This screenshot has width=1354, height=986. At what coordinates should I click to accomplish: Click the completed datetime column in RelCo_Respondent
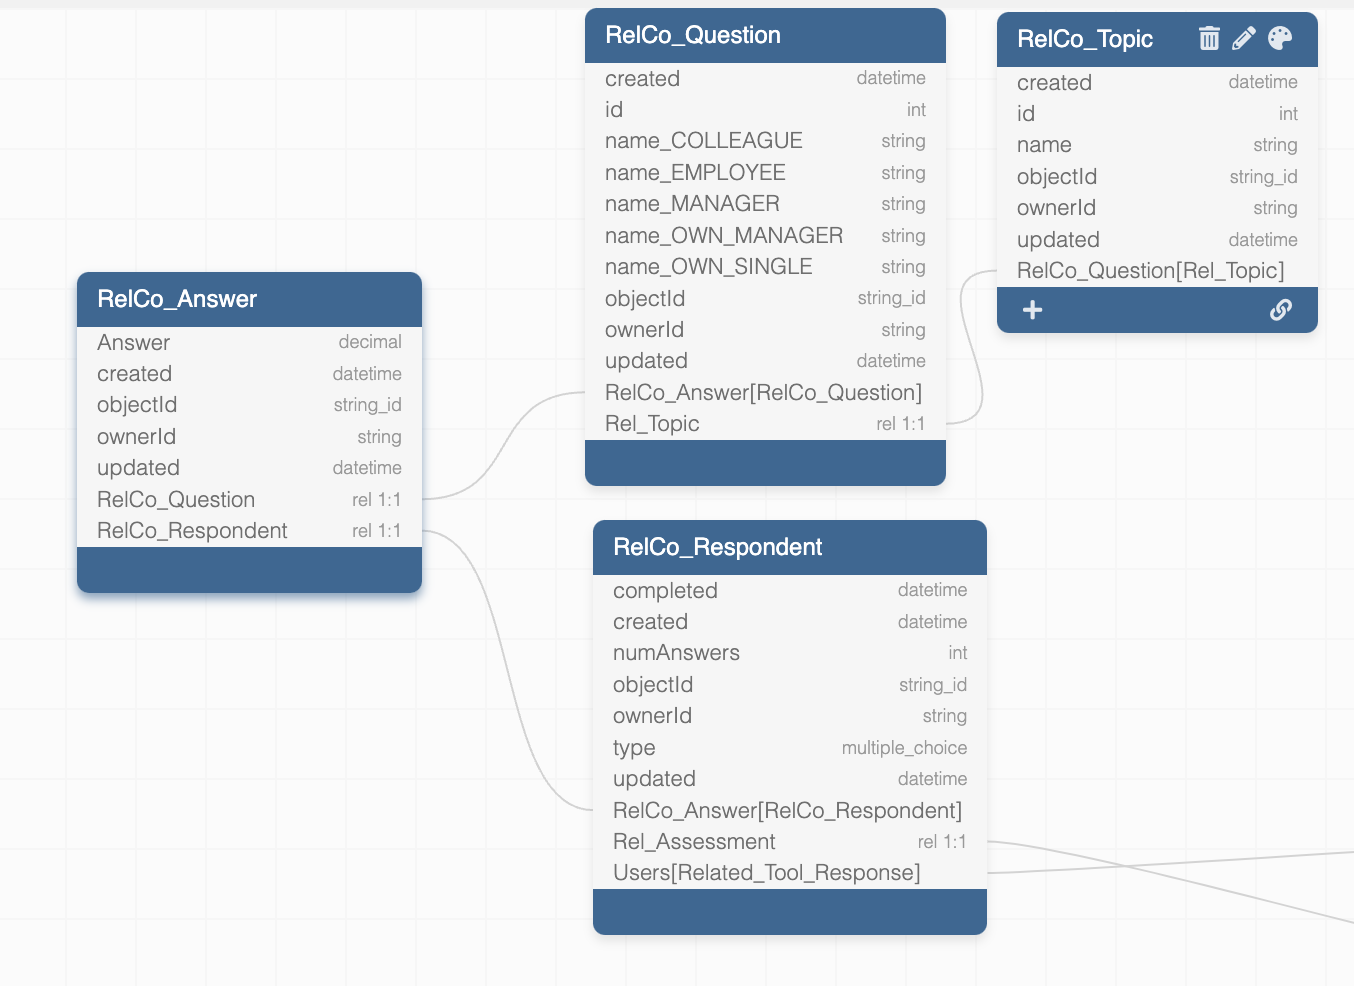coord(789,591)
